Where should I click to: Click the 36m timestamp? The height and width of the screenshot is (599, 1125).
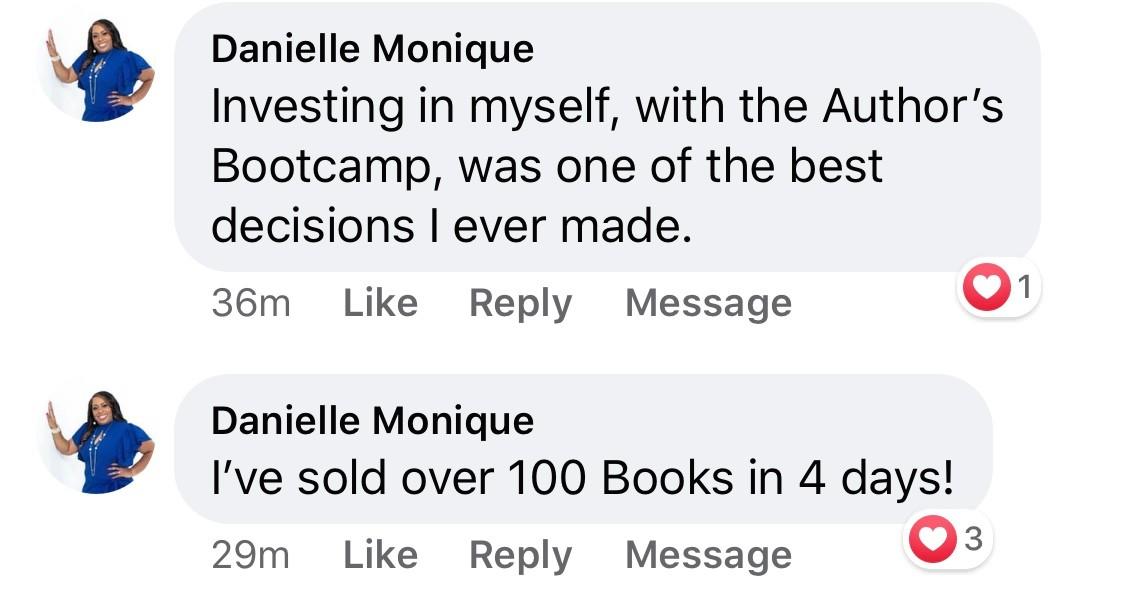click(x=251, y=303)
